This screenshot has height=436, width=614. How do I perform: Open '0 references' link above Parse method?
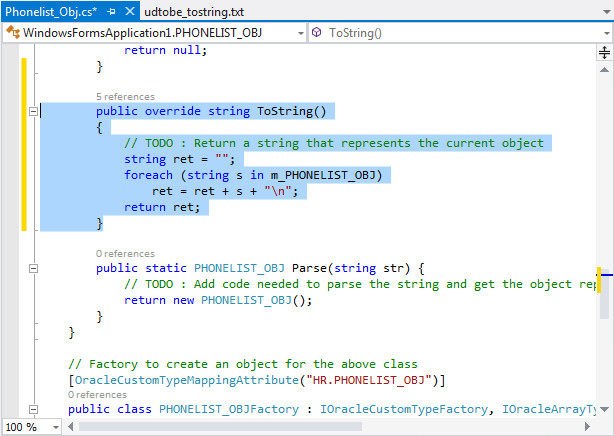tap(125, 254)
